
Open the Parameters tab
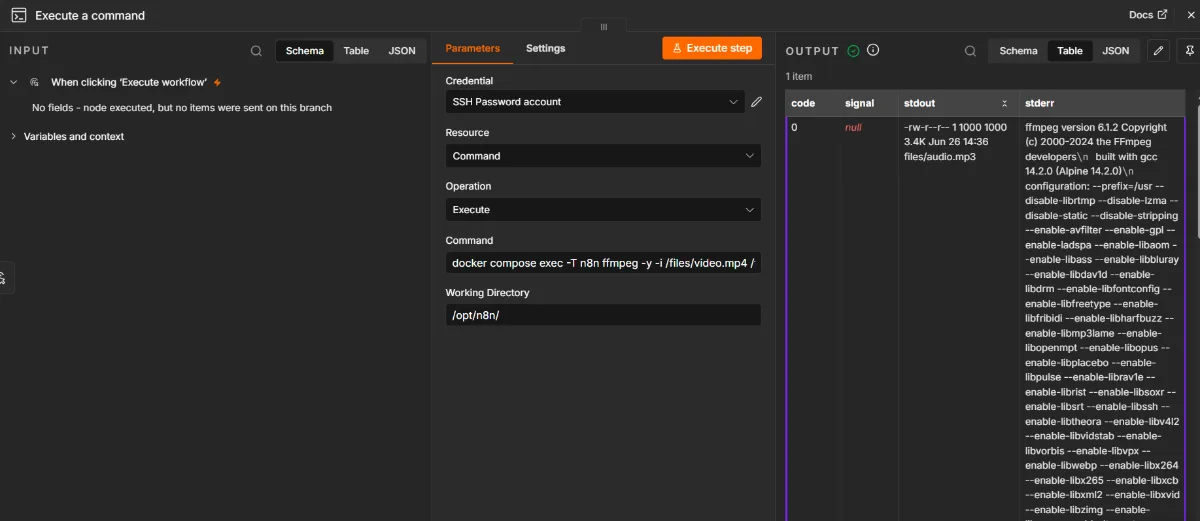point(472,48)
